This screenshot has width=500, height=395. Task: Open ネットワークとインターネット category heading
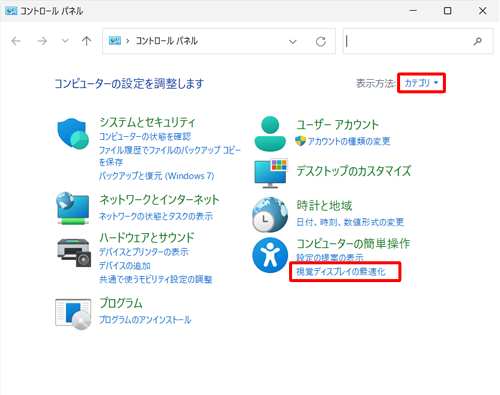(159, 199)
